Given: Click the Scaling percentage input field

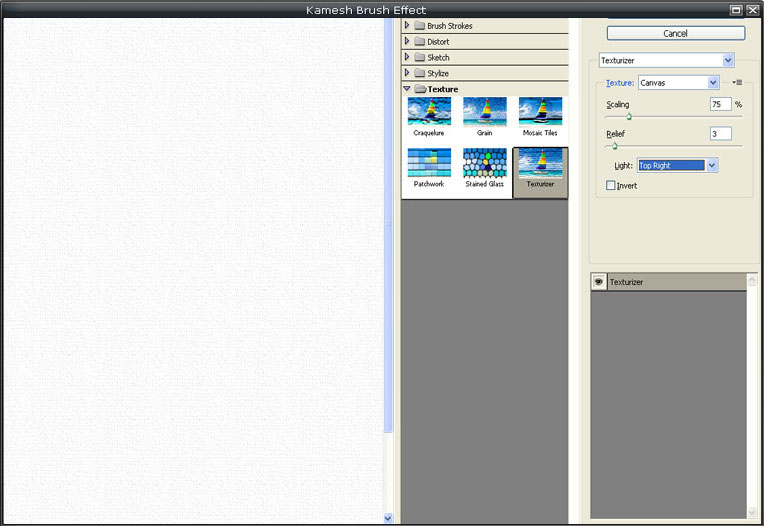Looking at the screenshot, I should [x=721, y=104].
